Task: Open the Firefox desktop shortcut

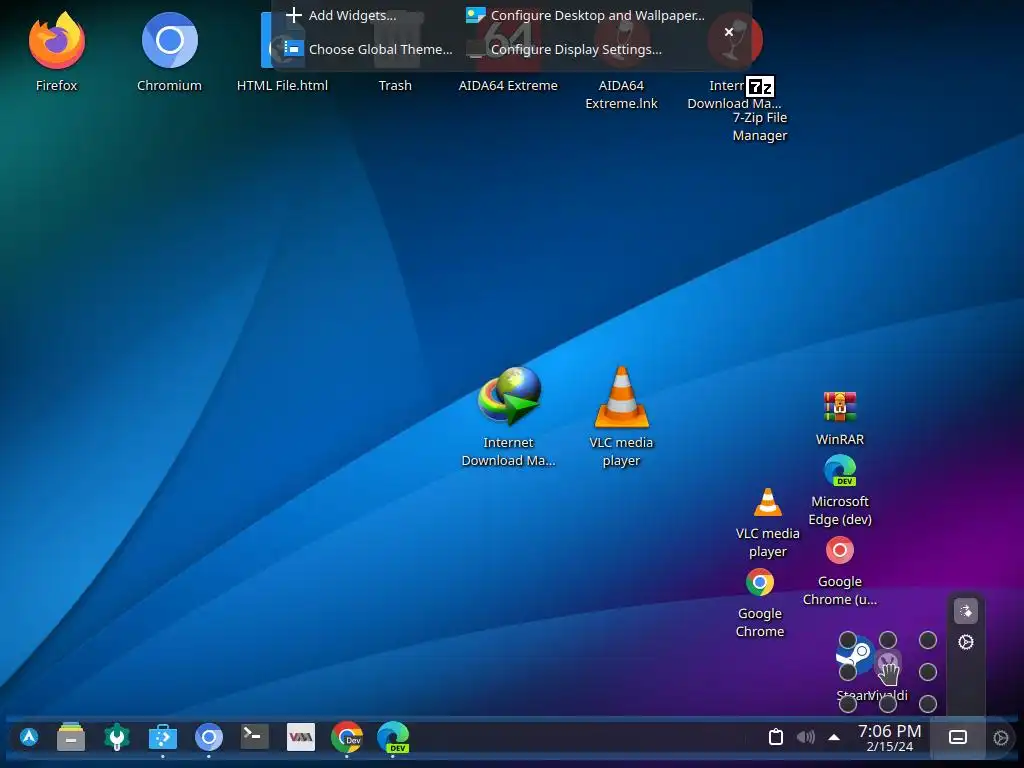Action: tap(57, 40)
